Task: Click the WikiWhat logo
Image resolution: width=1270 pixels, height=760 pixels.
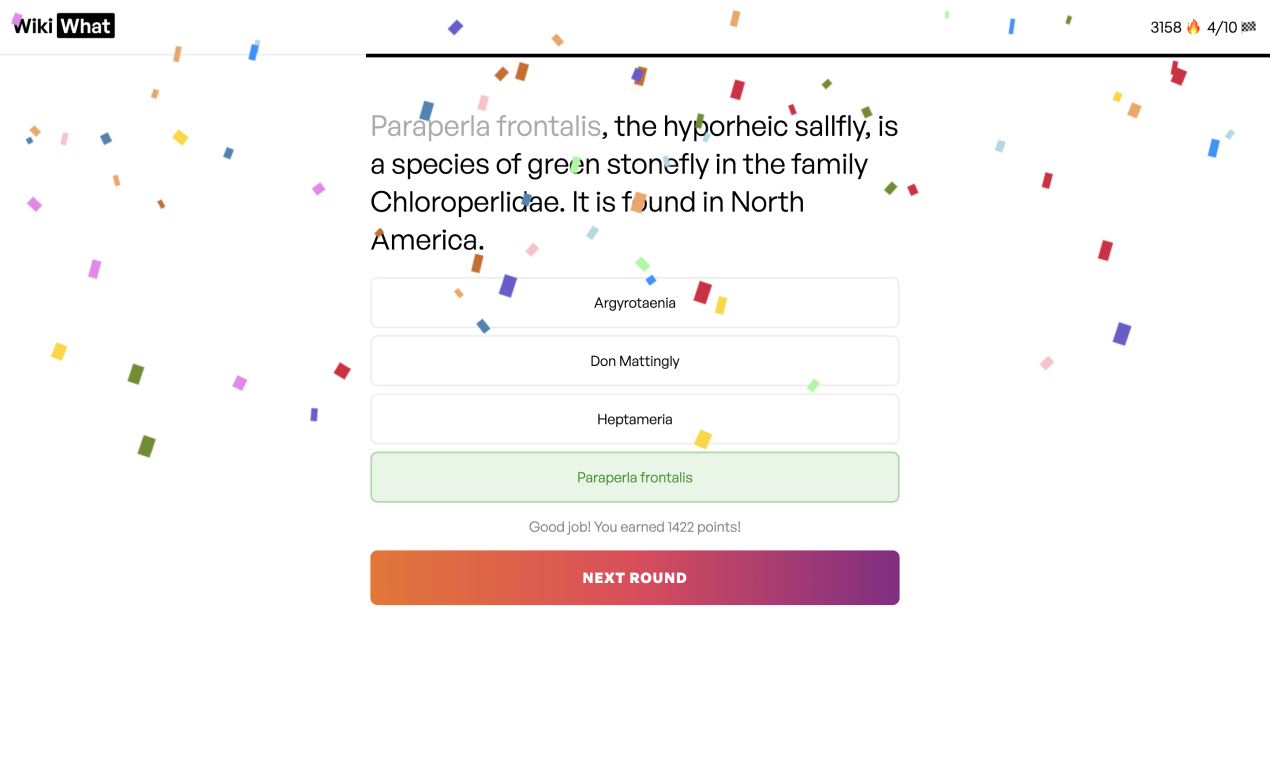Action: click(62, 25)
